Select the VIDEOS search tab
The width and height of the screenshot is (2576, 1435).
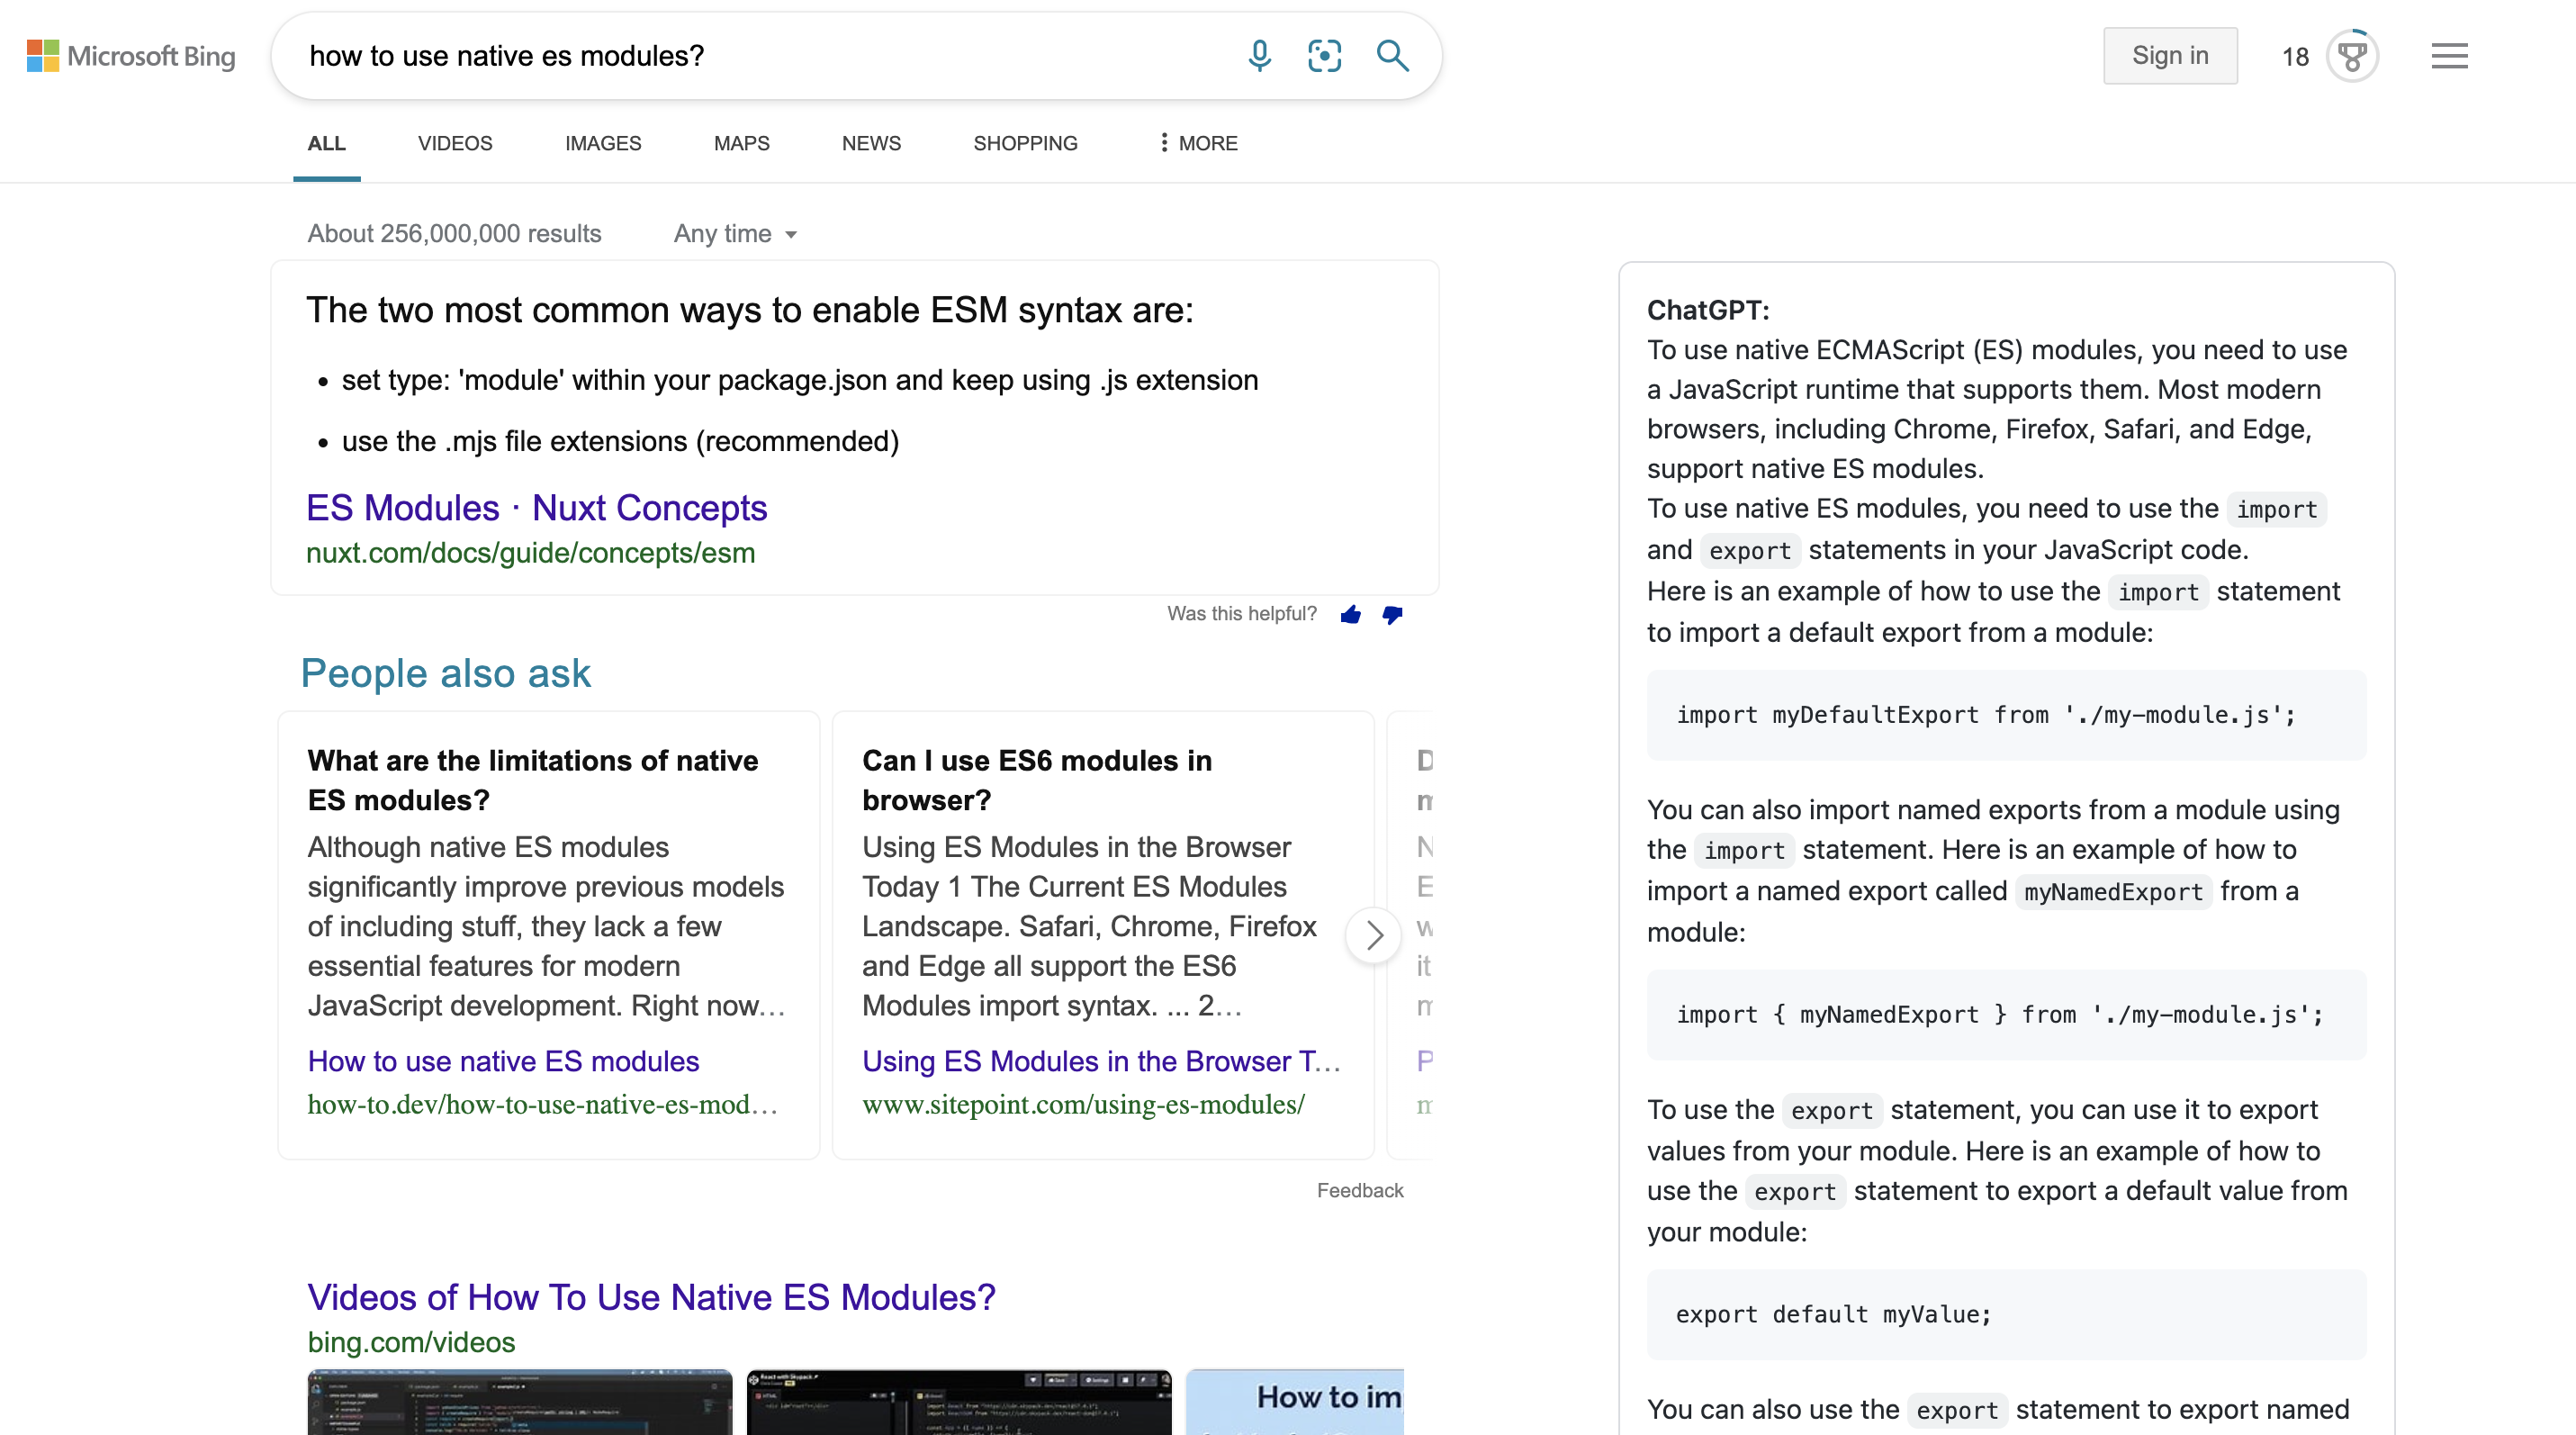pyautogui.click(x=453, y=143)
